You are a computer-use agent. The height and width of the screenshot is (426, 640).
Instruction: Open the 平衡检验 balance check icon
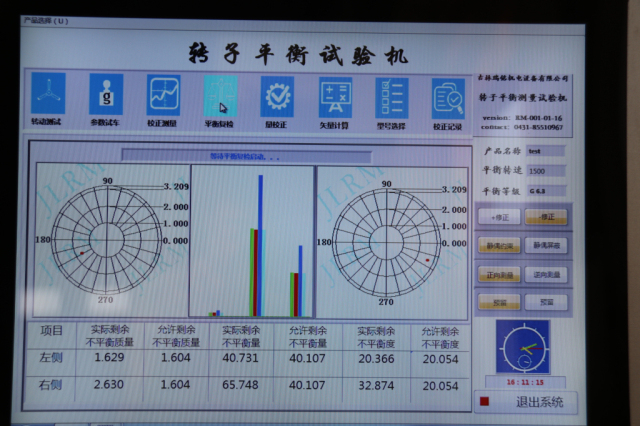[220, 96]
